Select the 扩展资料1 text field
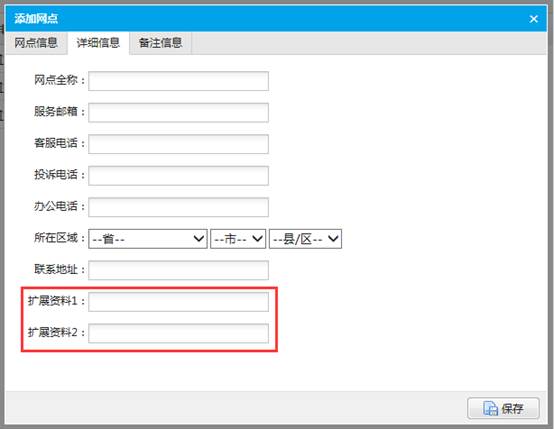Viewport: 554px width, 429px height. click(x=178, y=302)
